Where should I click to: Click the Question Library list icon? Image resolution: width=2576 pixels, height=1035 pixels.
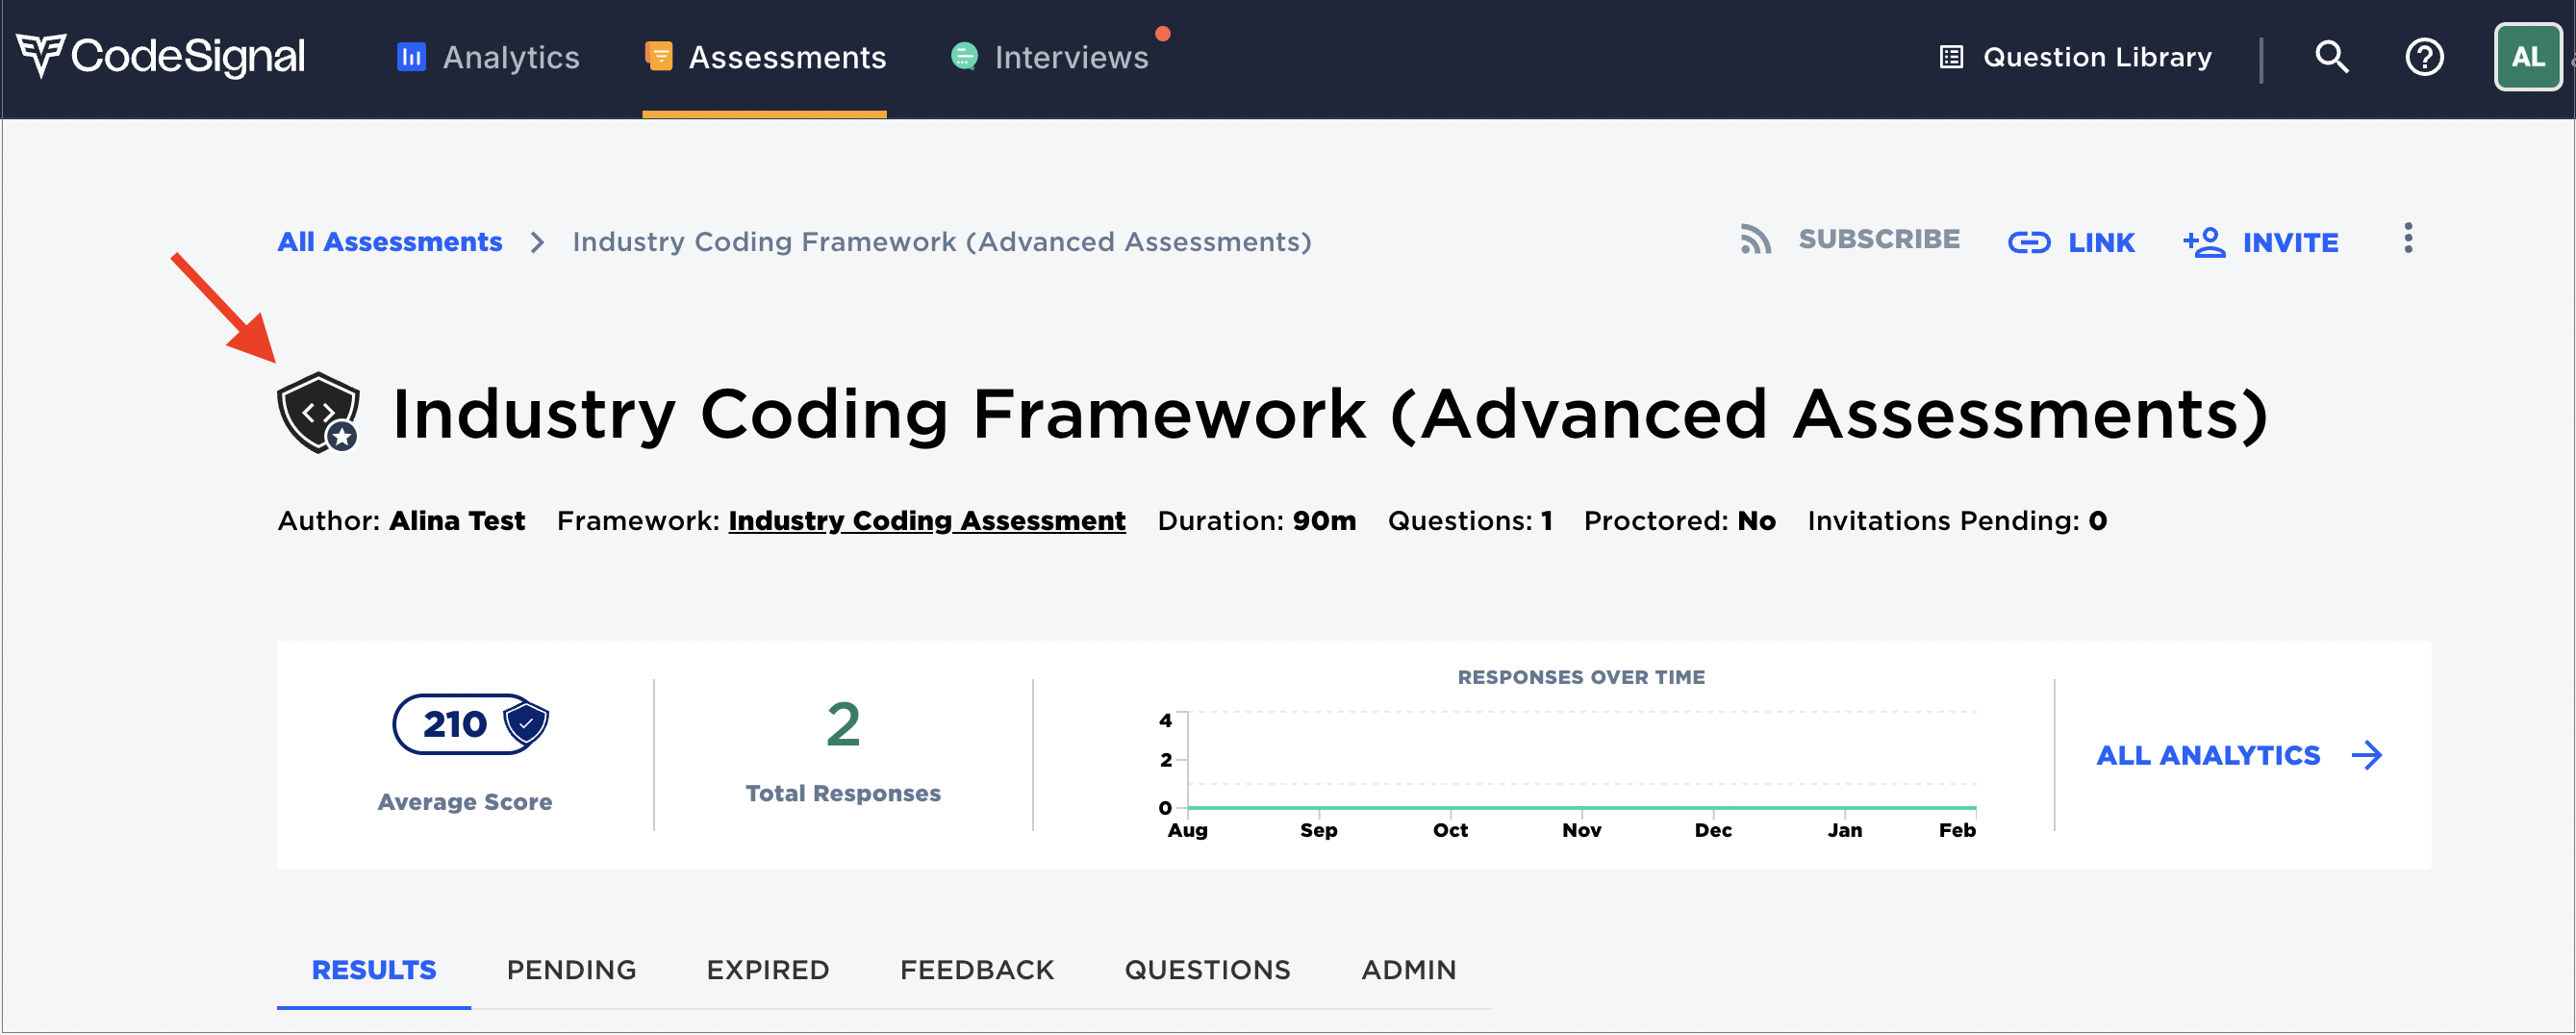(x=1951, y=57)
